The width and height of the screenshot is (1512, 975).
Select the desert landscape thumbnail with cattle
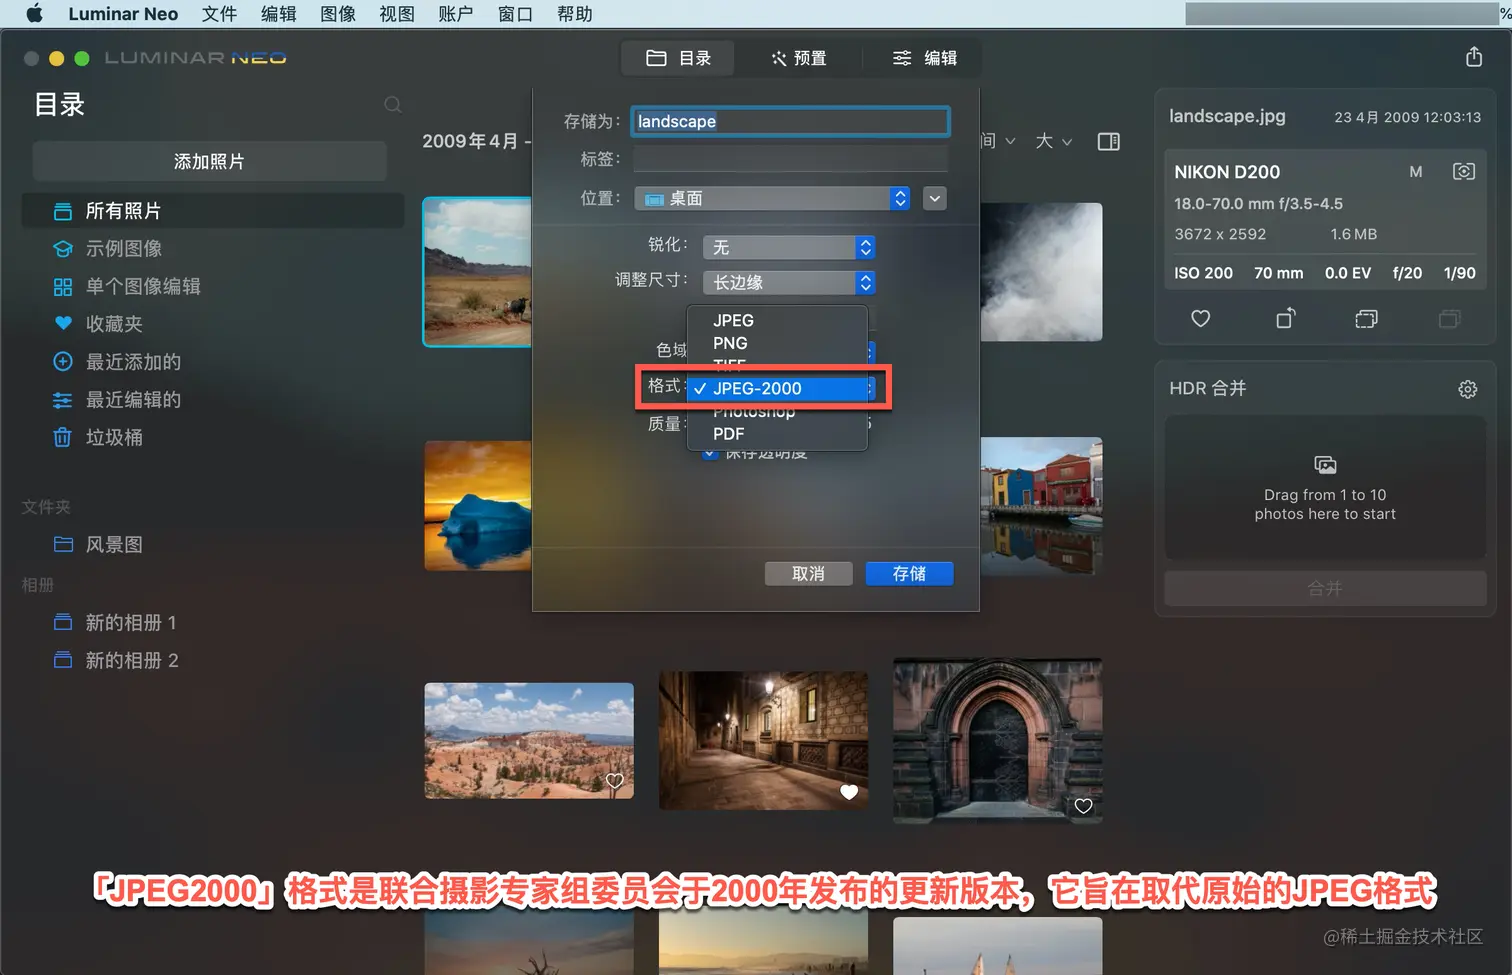(x=478, y=272)
